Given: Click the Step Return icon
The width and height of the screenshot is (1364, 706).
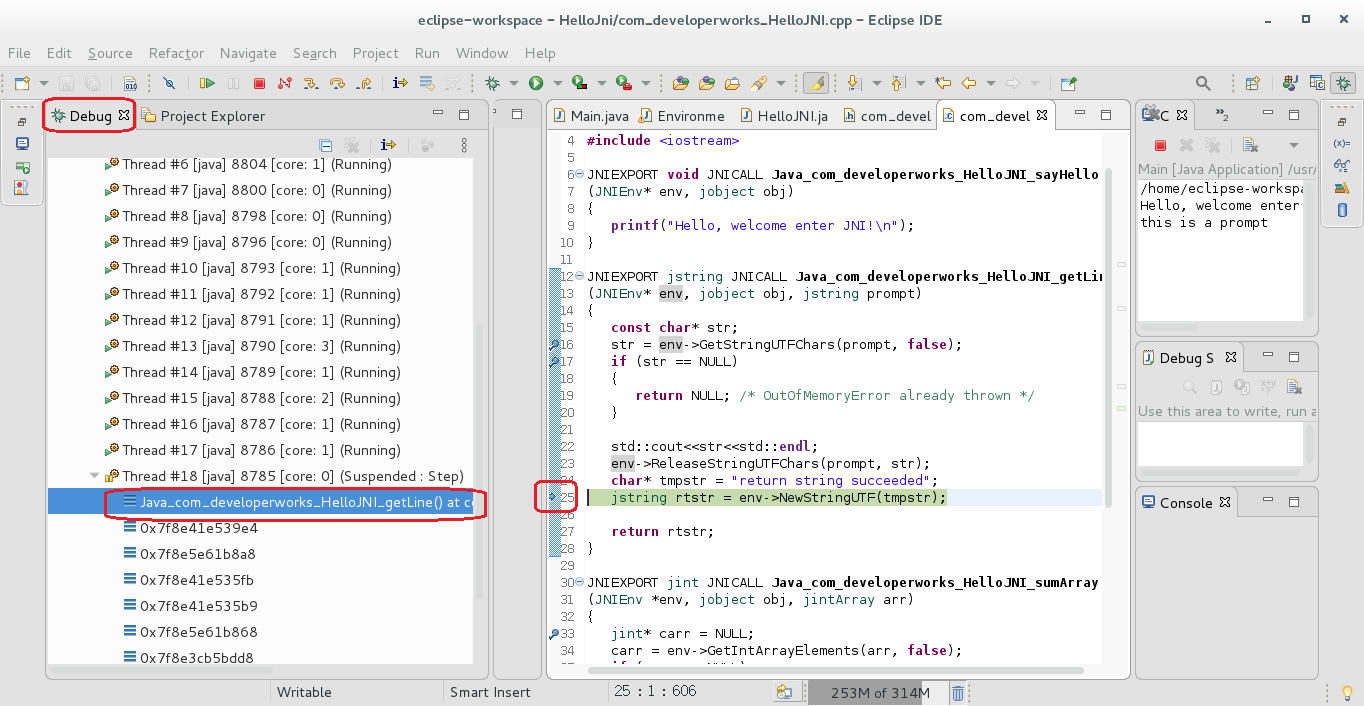Looking at the screenshot, I should (x=363, y=84).
